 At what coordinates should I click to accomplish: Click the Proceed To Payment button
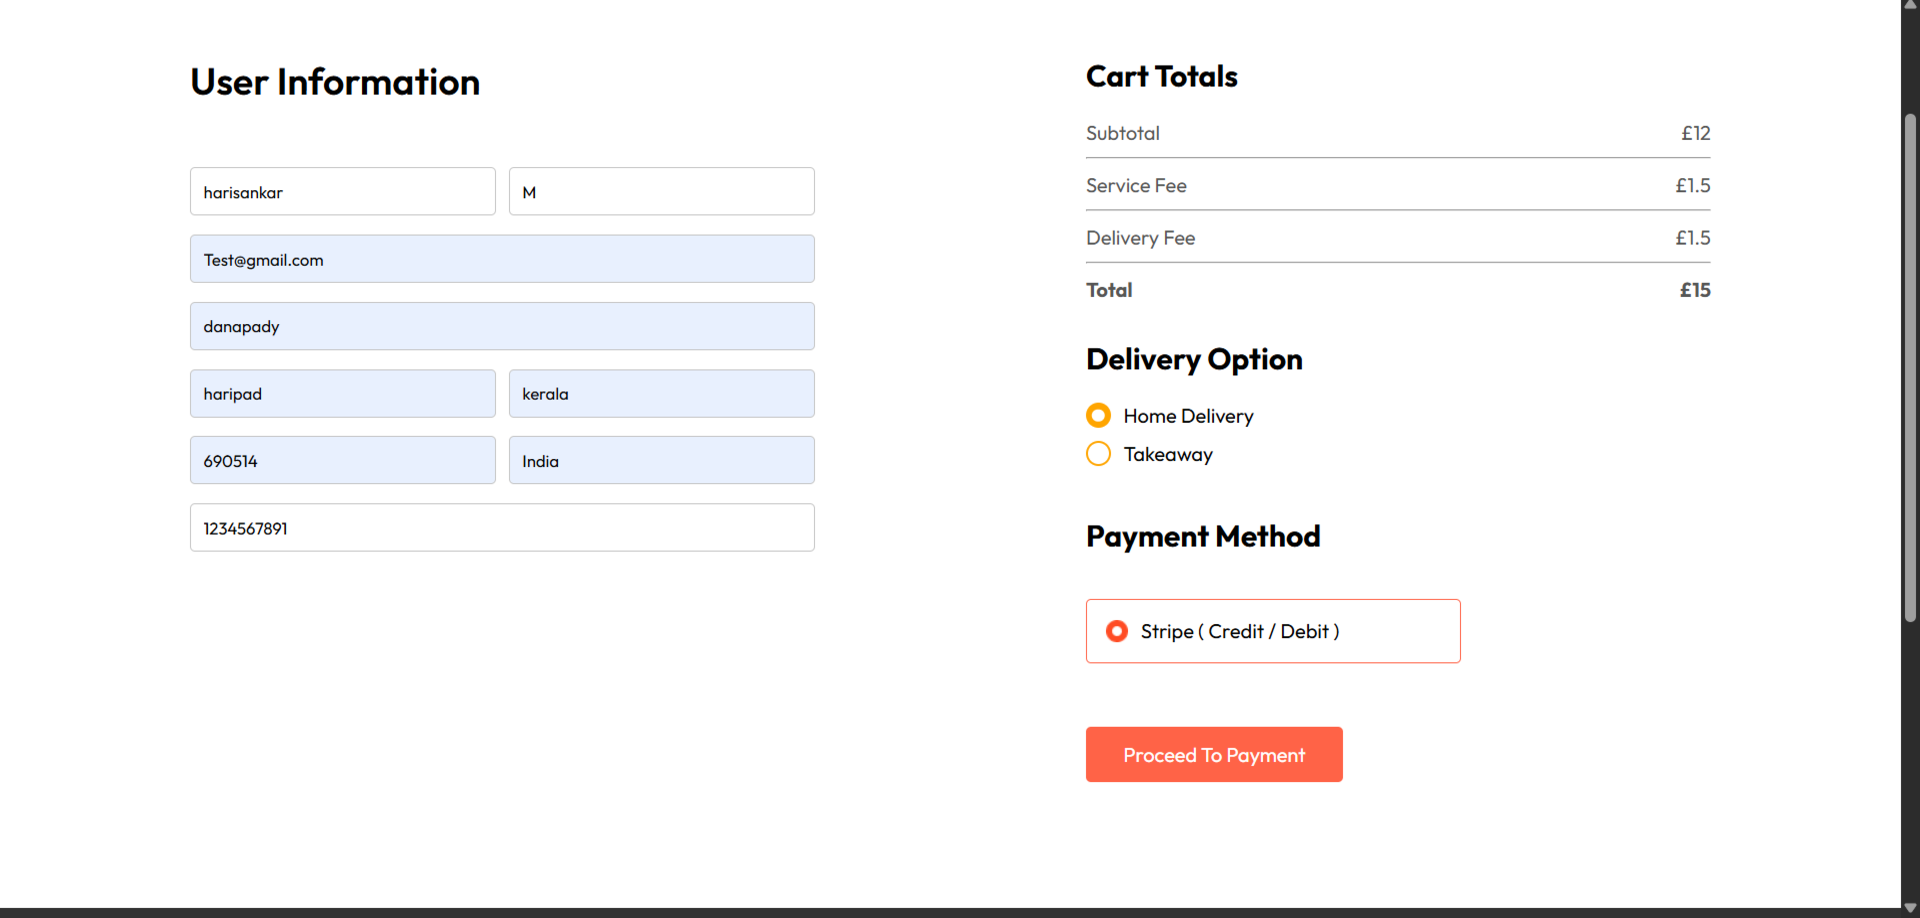[x=1214, y=754]
